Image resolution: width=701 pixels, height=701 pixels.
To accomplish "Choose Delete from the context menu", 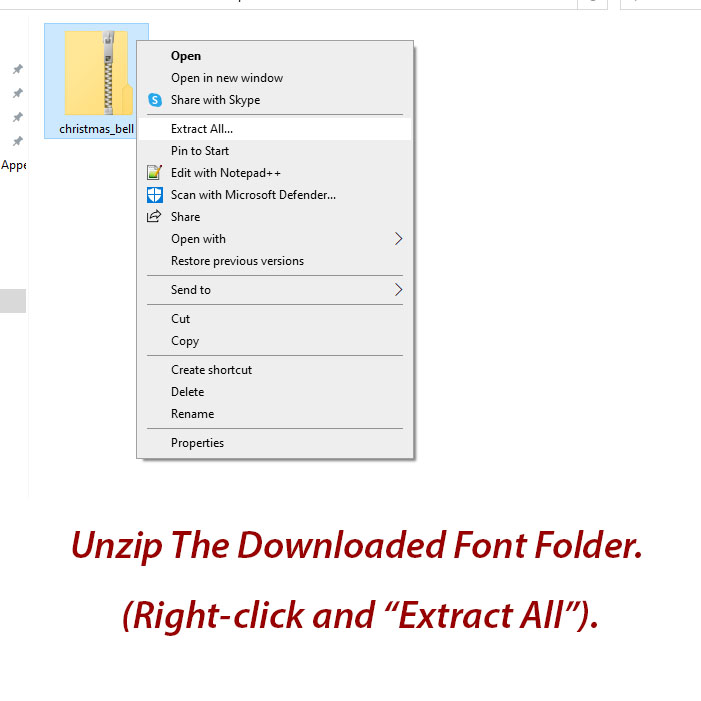I will (x=275, y=392).
